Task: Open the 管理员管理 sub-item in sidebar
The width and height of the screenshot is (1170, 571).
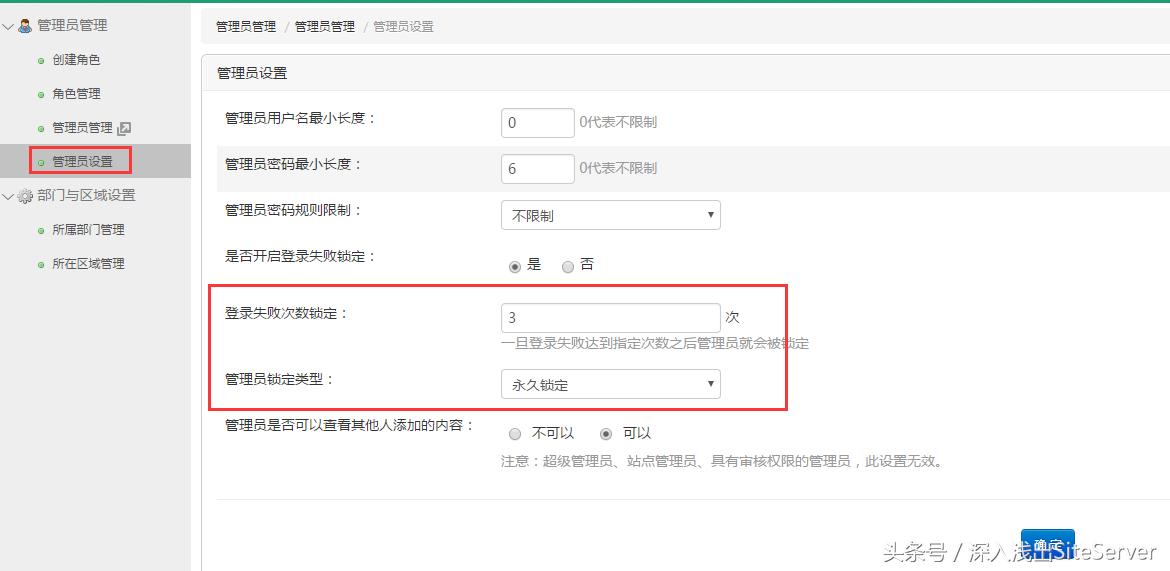Action: point(82,128)
